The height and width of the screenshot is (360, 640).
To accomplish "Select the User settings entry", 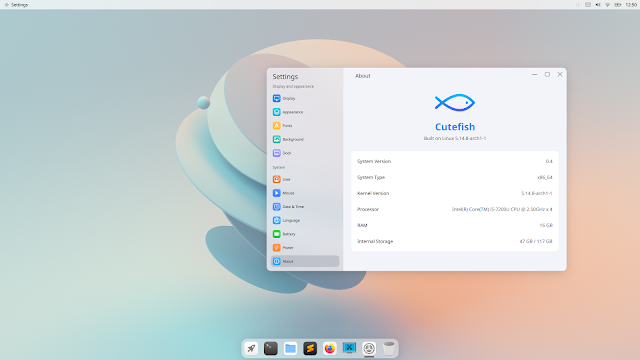I will (x=304, y=179).
